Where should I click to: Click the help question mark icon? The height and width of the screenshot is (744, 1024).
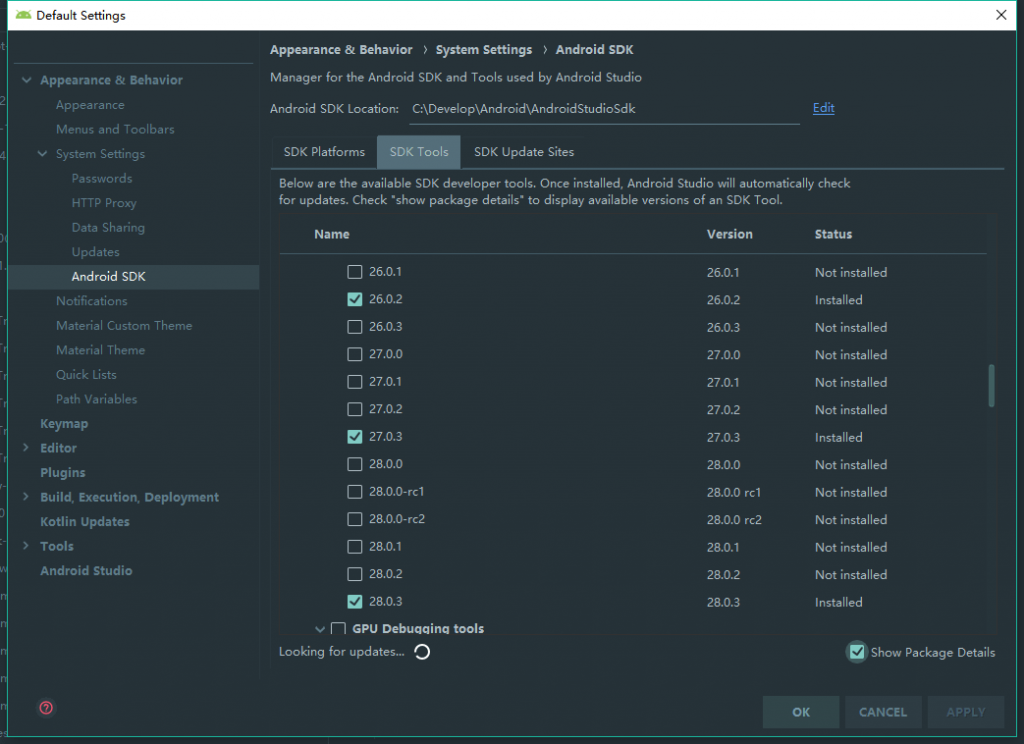[x=46, y=707]
